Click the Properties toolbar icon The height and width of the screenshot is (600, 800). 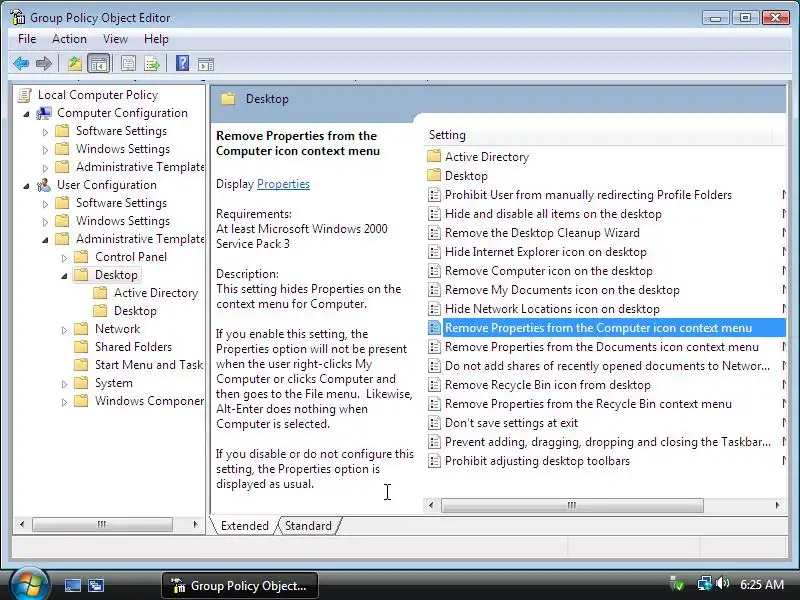click(x=128, y=64)
